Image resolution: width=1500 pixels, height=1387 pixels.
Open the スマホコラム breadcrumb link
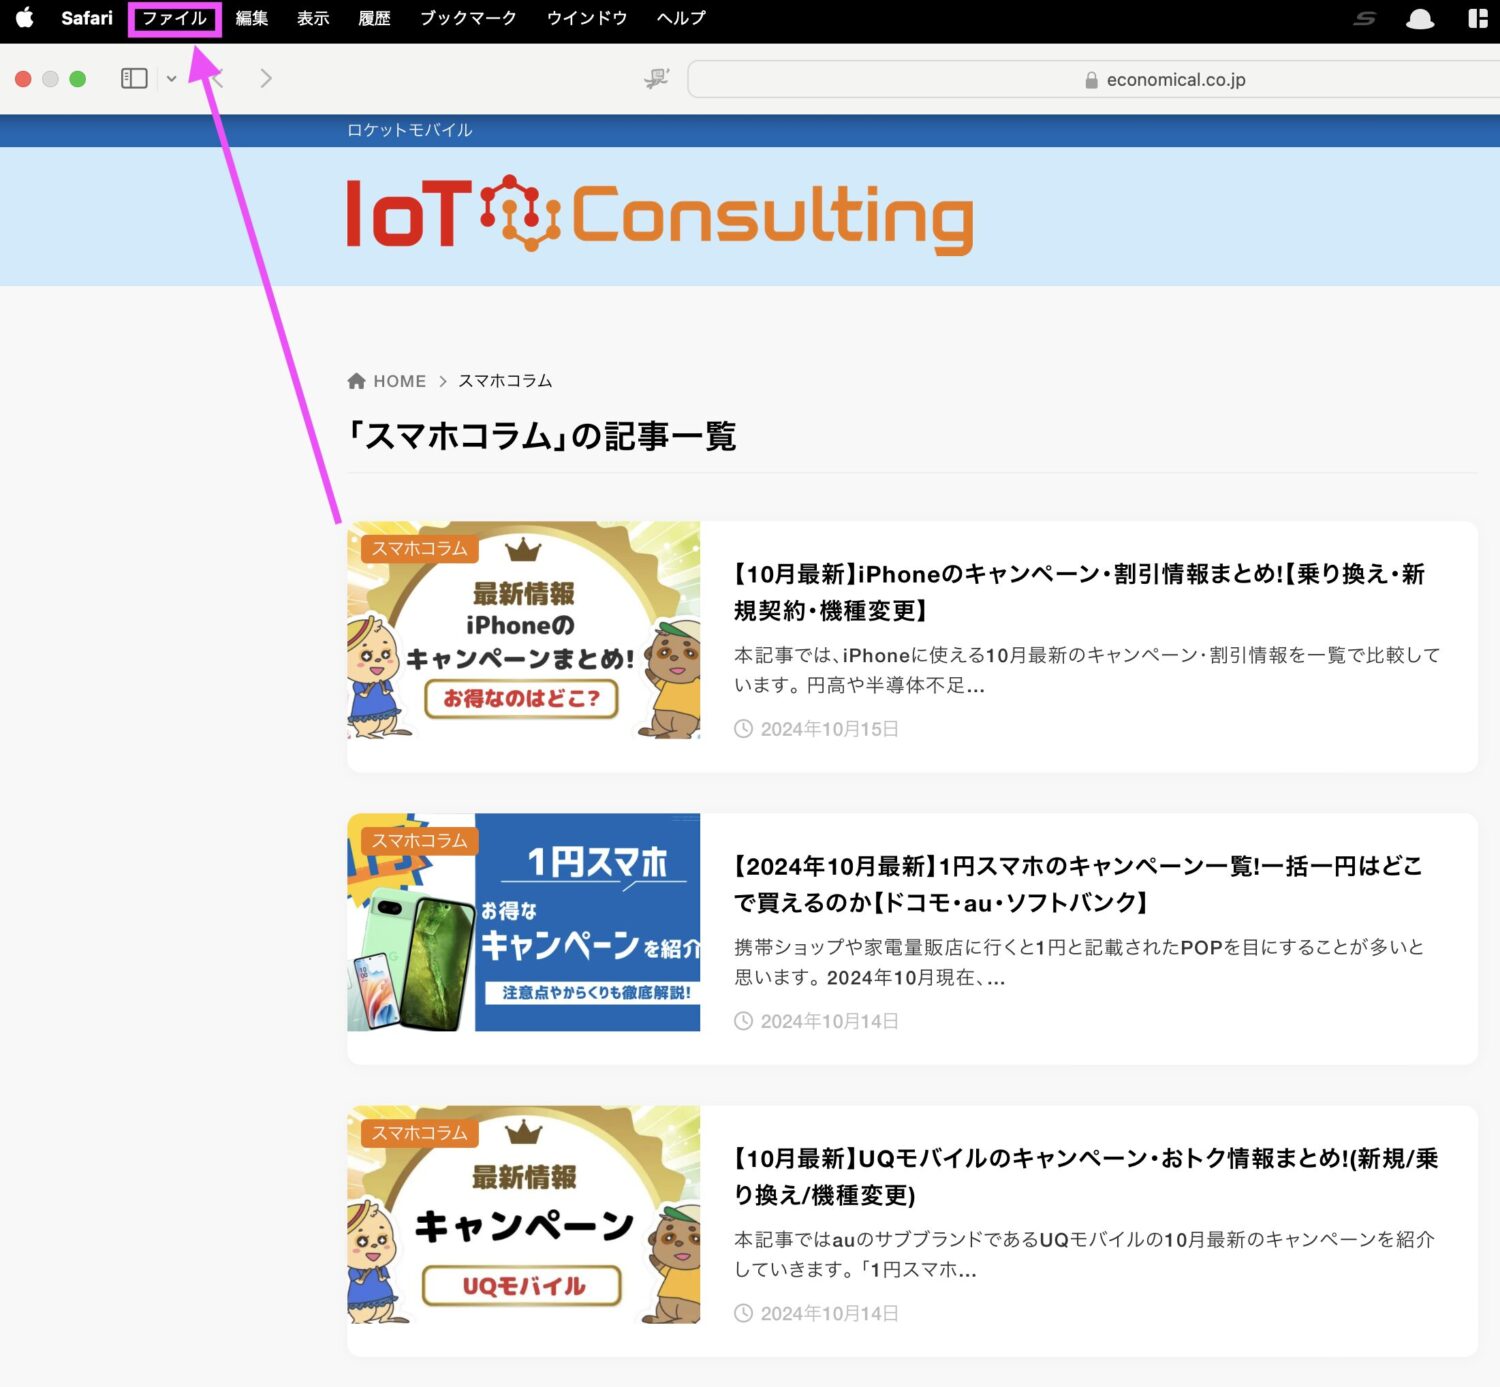pyautogui.click(x=505, y=381)
